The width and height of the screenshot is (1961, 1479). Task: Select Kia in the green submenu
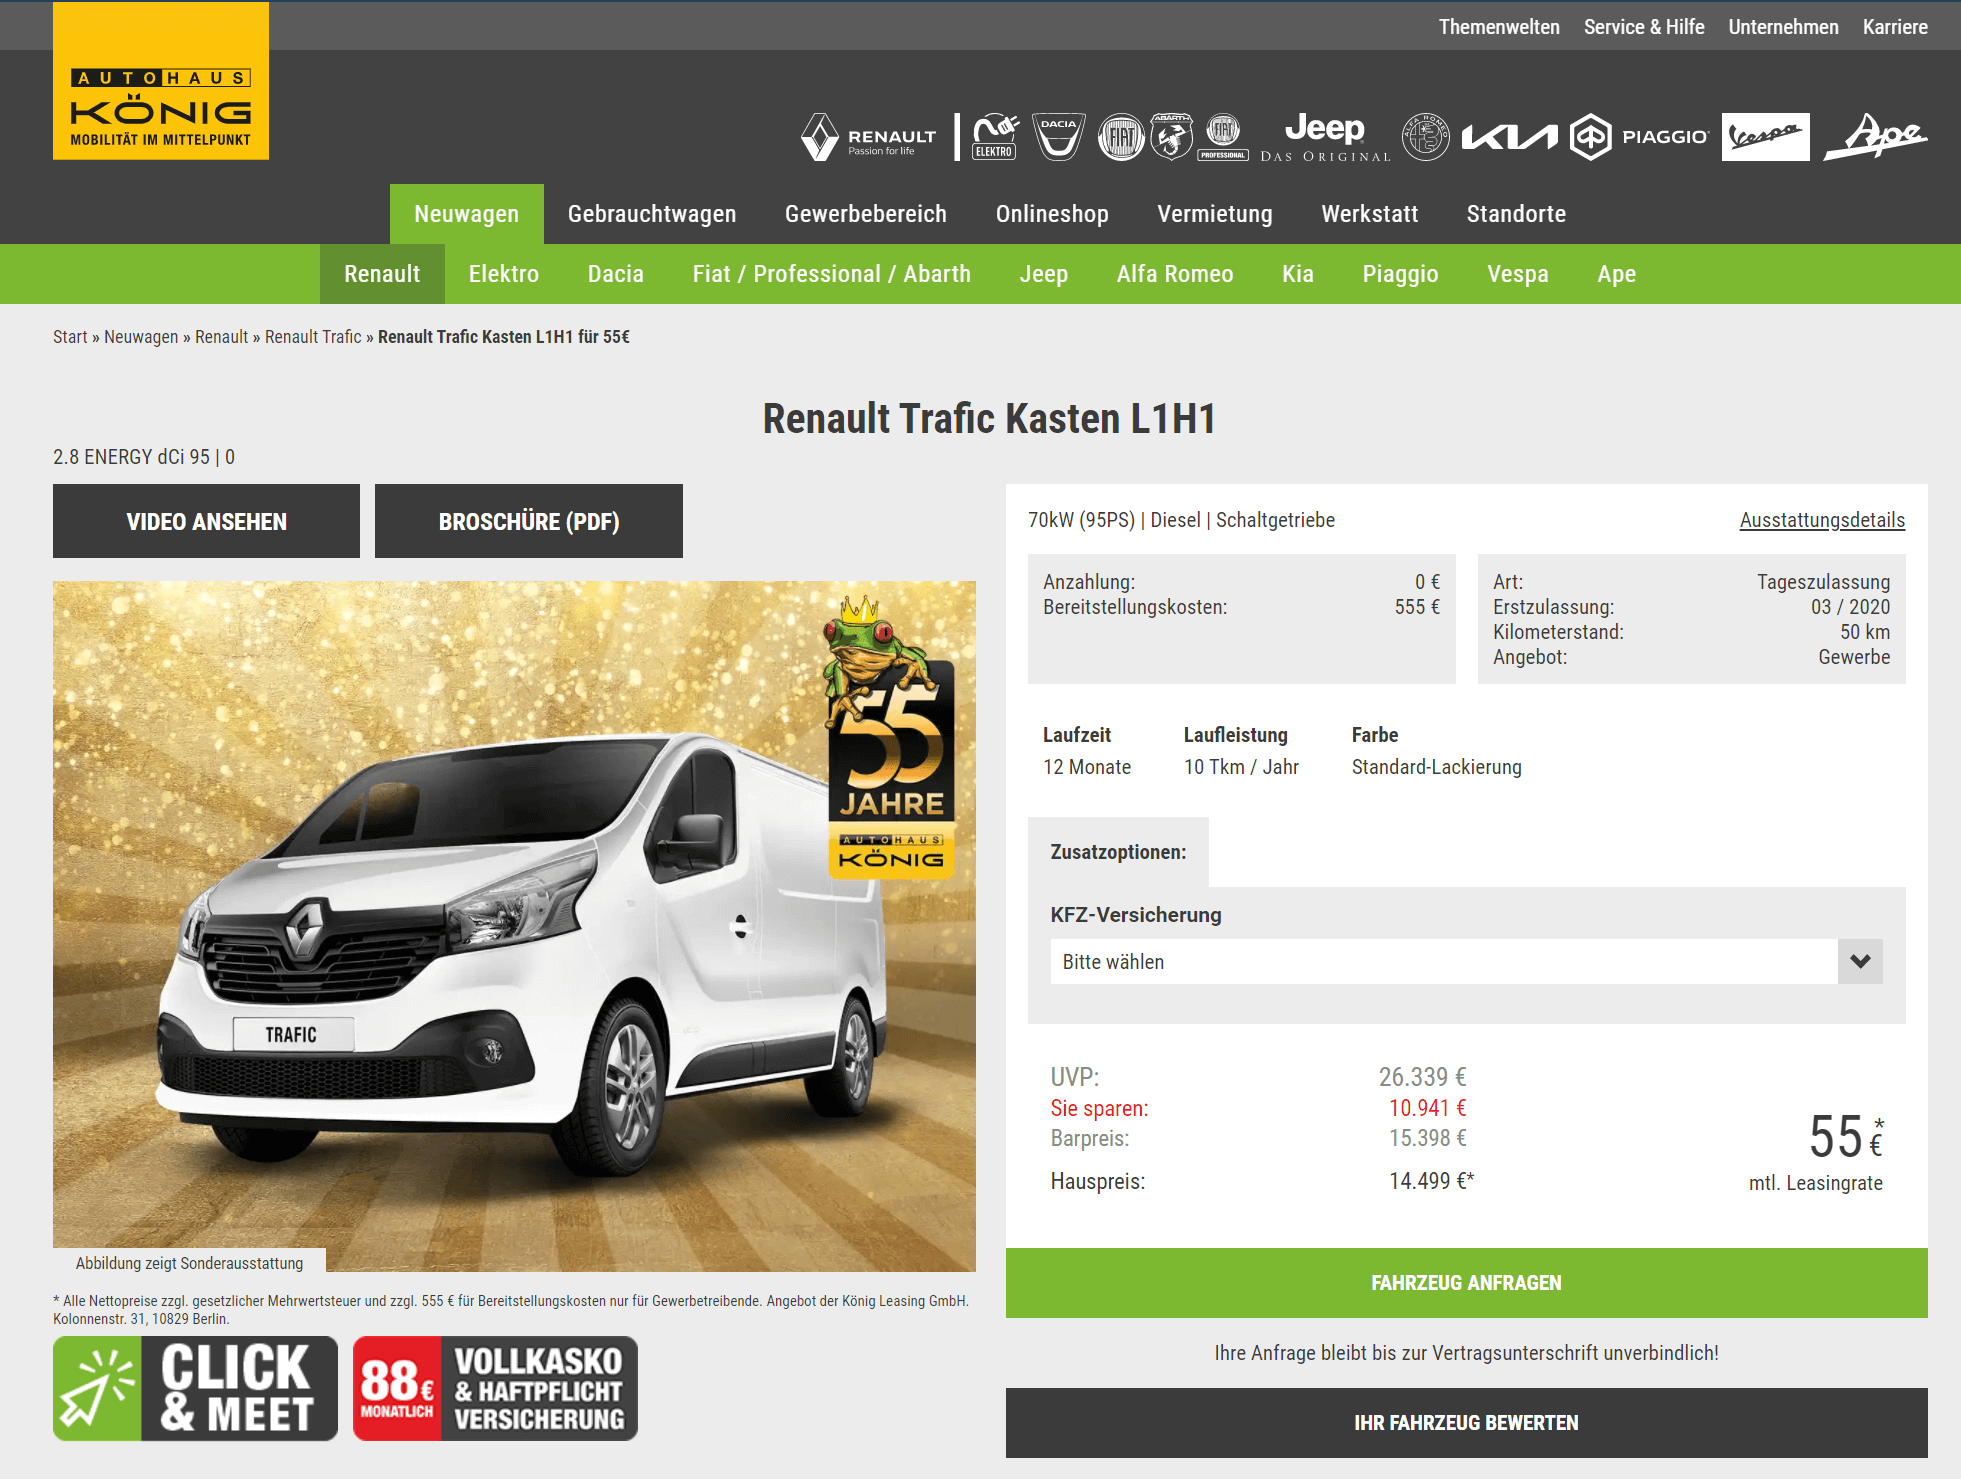(1298, 274)
